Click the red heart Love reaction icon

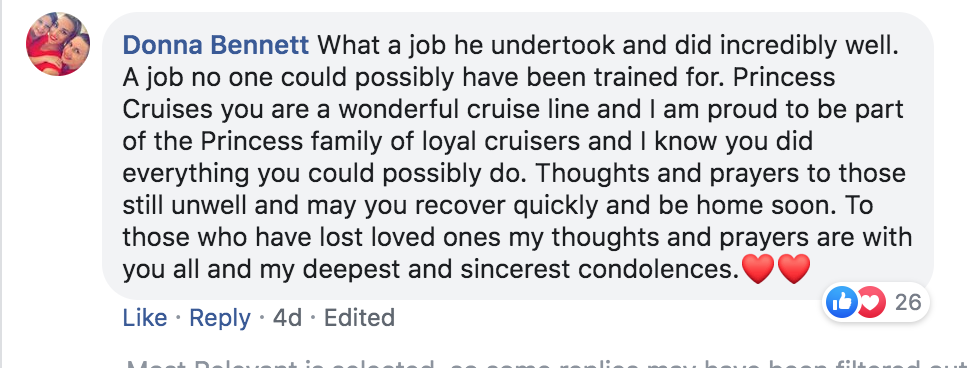click(871, 303)
